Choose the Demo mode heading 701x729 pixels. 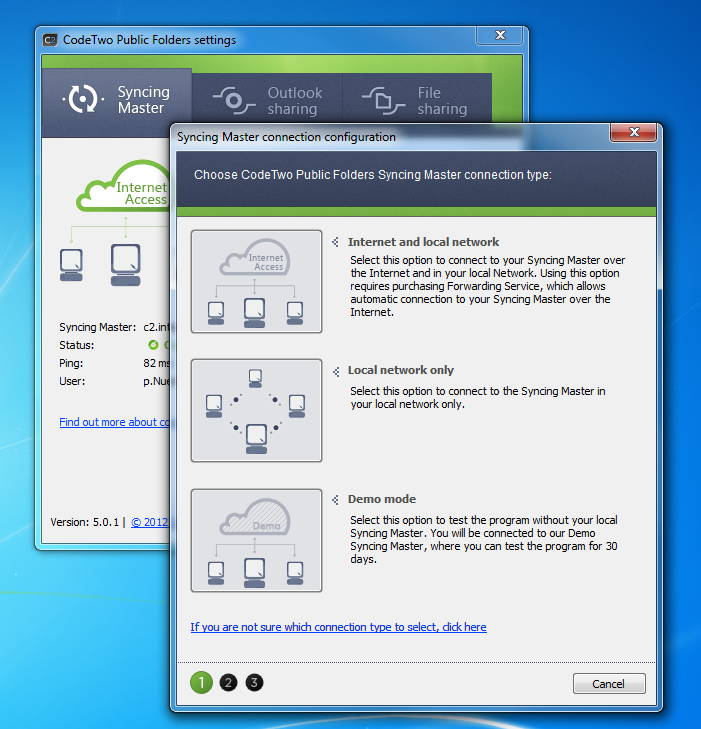[x=382, y=499]
